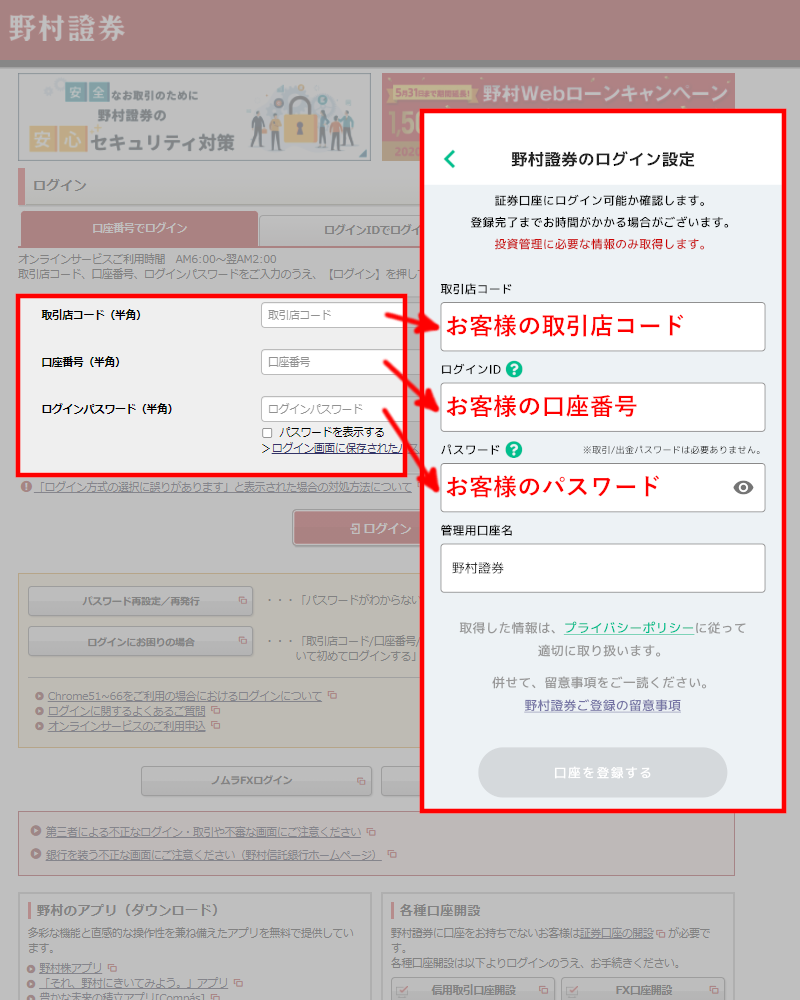The width and height of the screenshot is (800, 1000).
Task: Toggle password visibility eye icon
Action: click(x=743, y=487)
